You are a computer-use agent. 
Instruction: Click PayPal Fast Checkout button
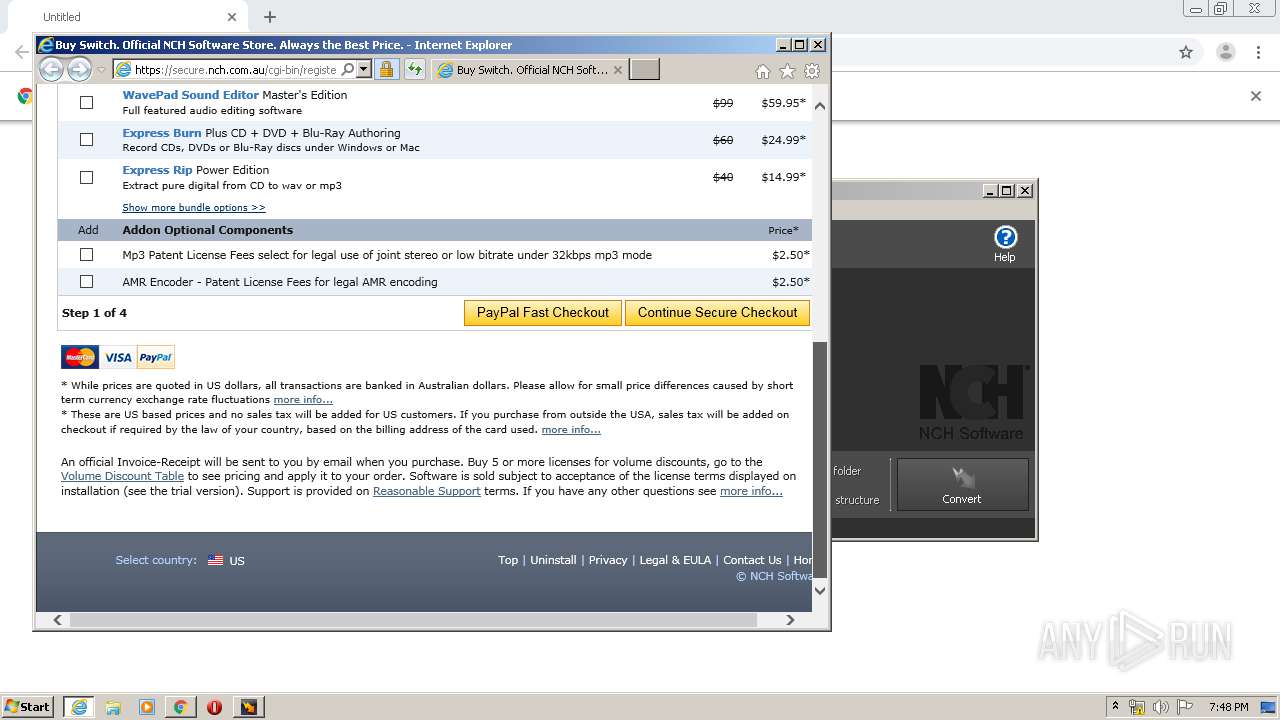(x=543, y=313)
